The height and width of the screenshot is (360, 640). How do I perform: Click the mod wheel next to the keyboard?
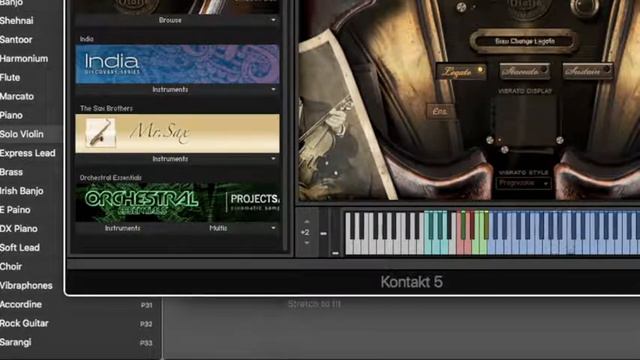click(335, 233)
